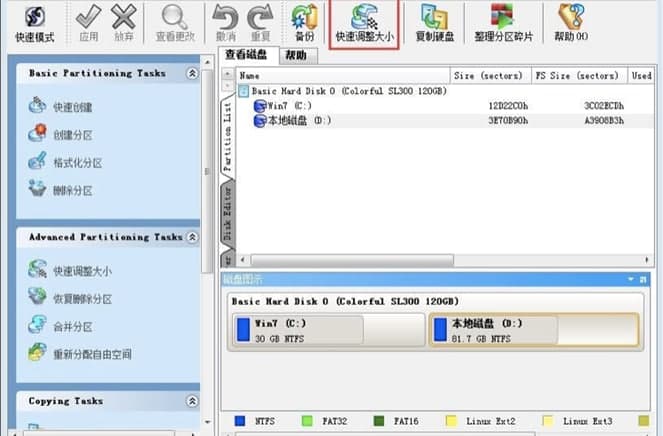Click the 重新分配自由空间 icon in sidebar
The height and width of the screenshot is (436, 663).
coord(37,352)
